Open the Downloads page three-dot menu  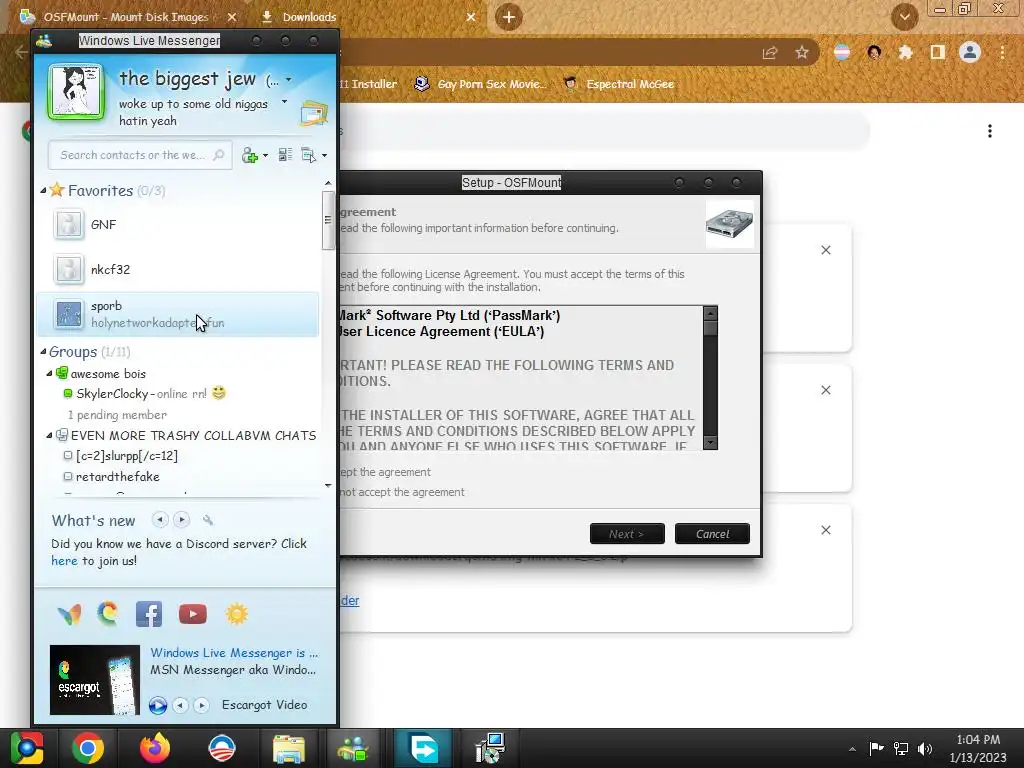click(x=990, y=131)
